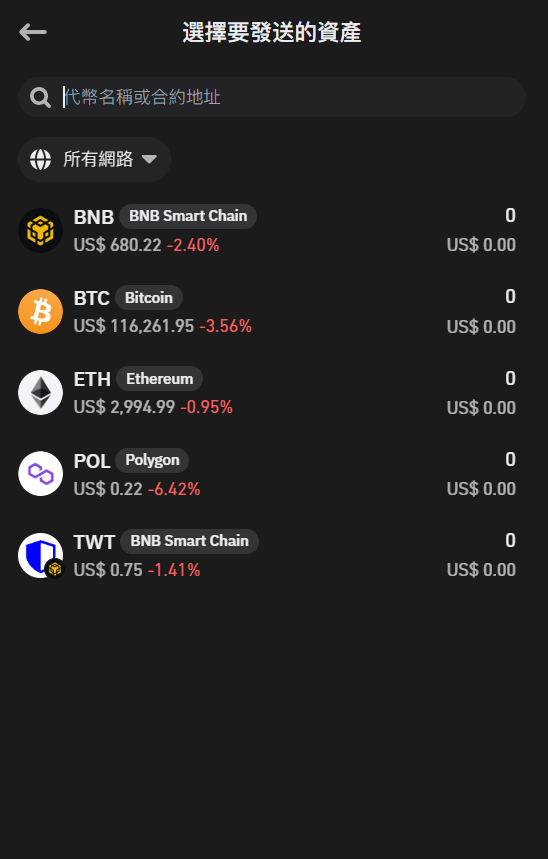Choose the BTC asset row price text
Viewport: 548px width, 859px height.
[134, 326]
